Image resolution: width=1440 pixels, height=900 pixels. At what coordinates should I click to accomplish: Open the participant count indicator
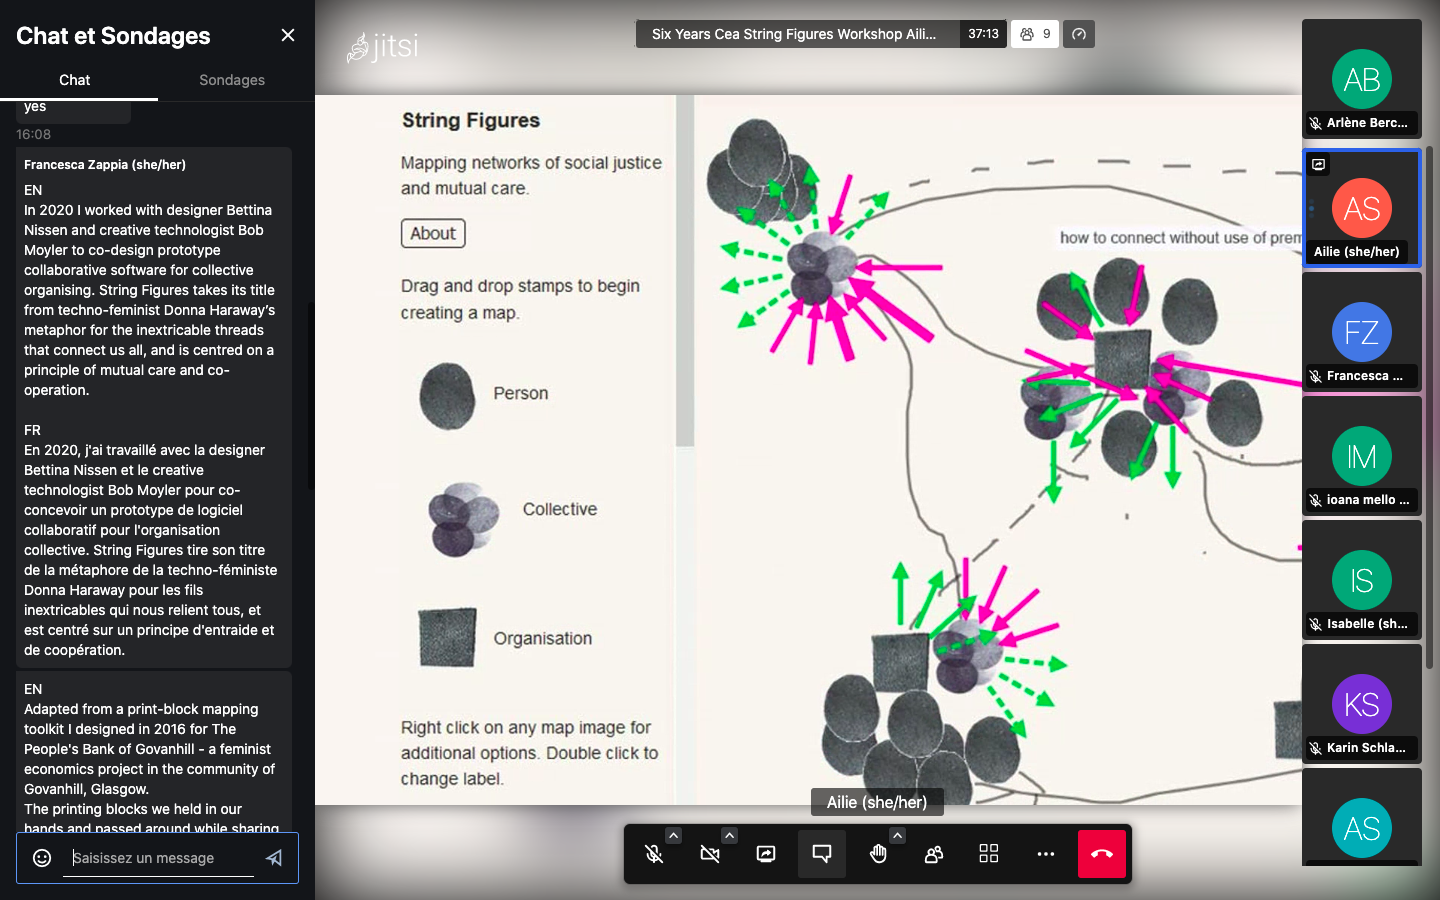tap(1035, 34)
